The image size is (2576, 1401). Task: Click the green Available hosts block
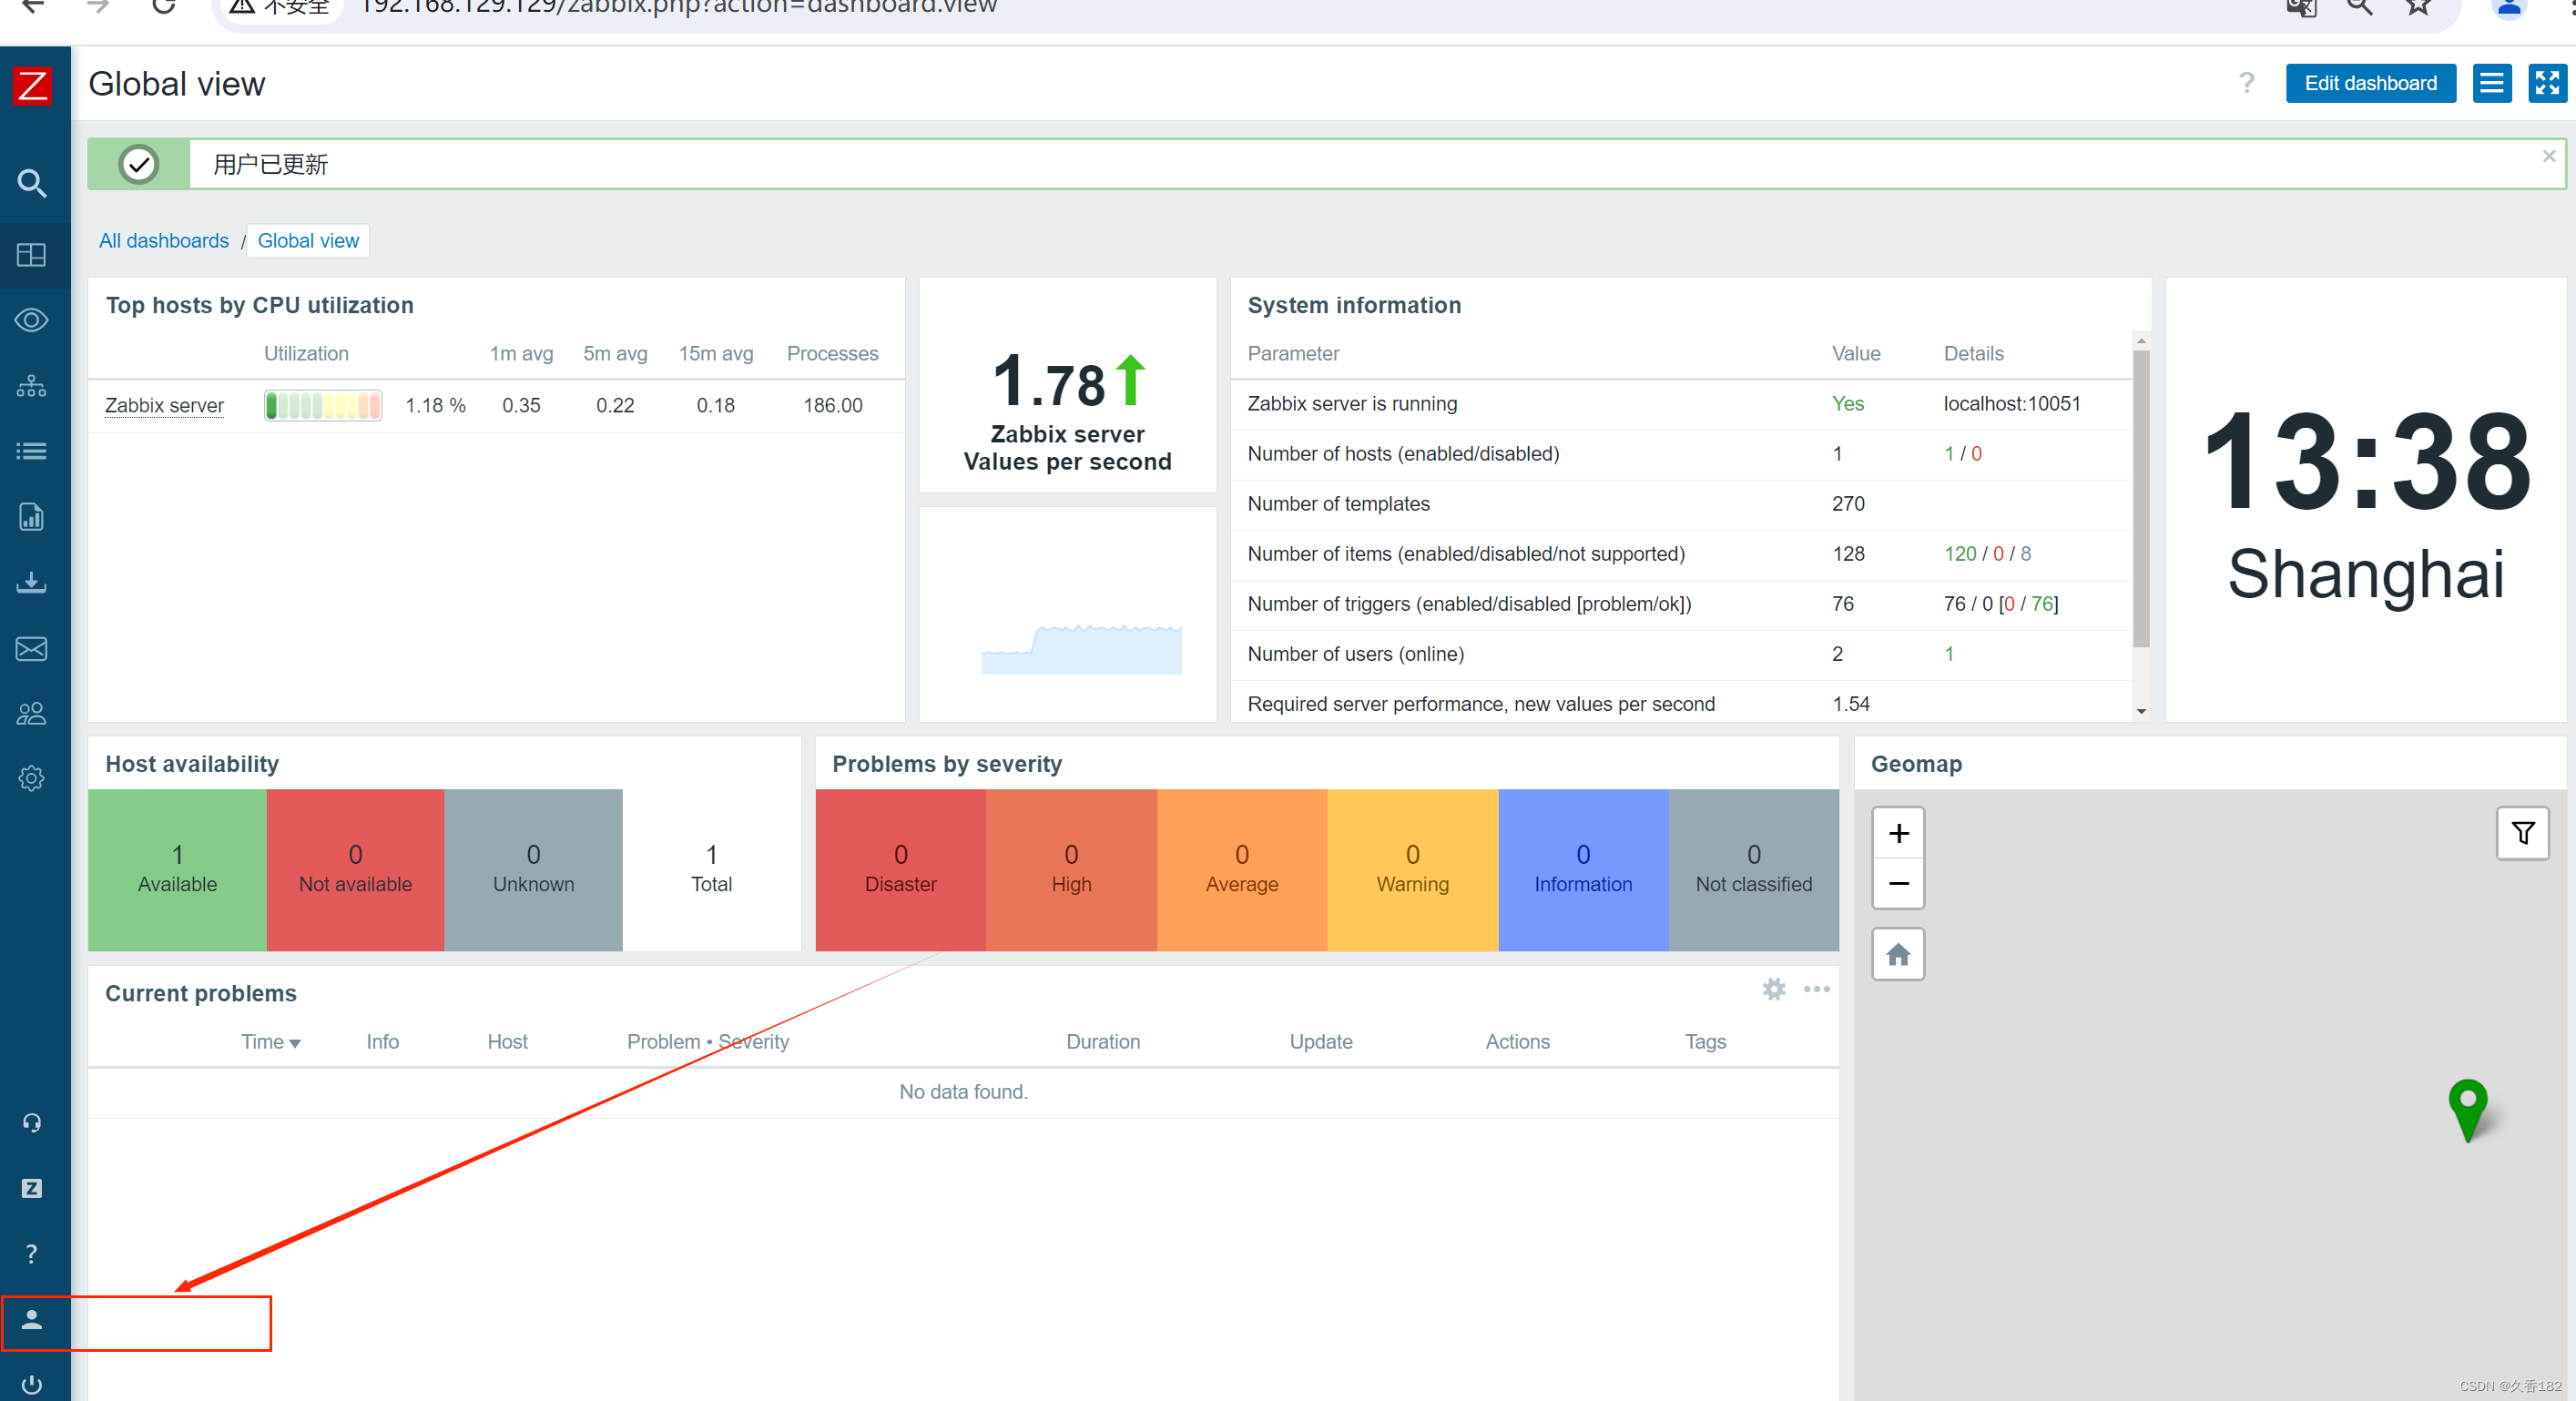tap(177, 869)
